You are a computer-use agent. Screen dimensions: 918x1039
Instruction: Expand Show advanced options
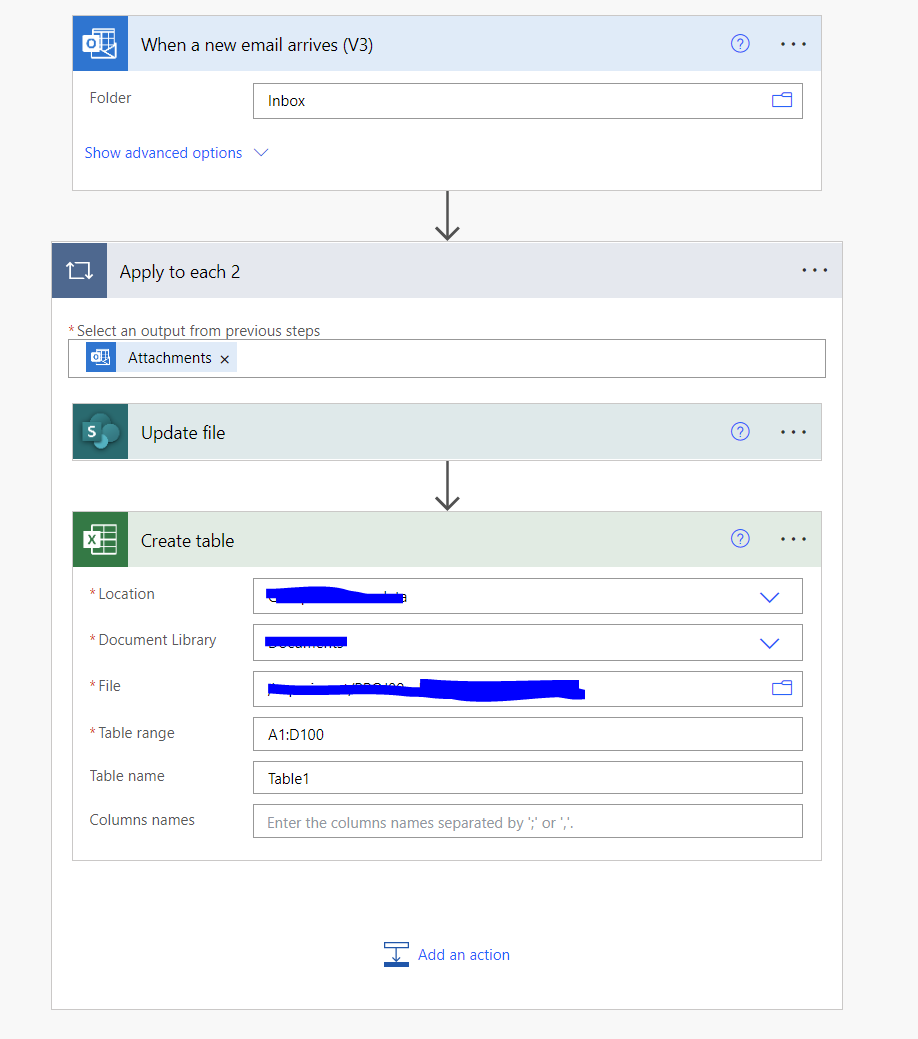(163, 152)
